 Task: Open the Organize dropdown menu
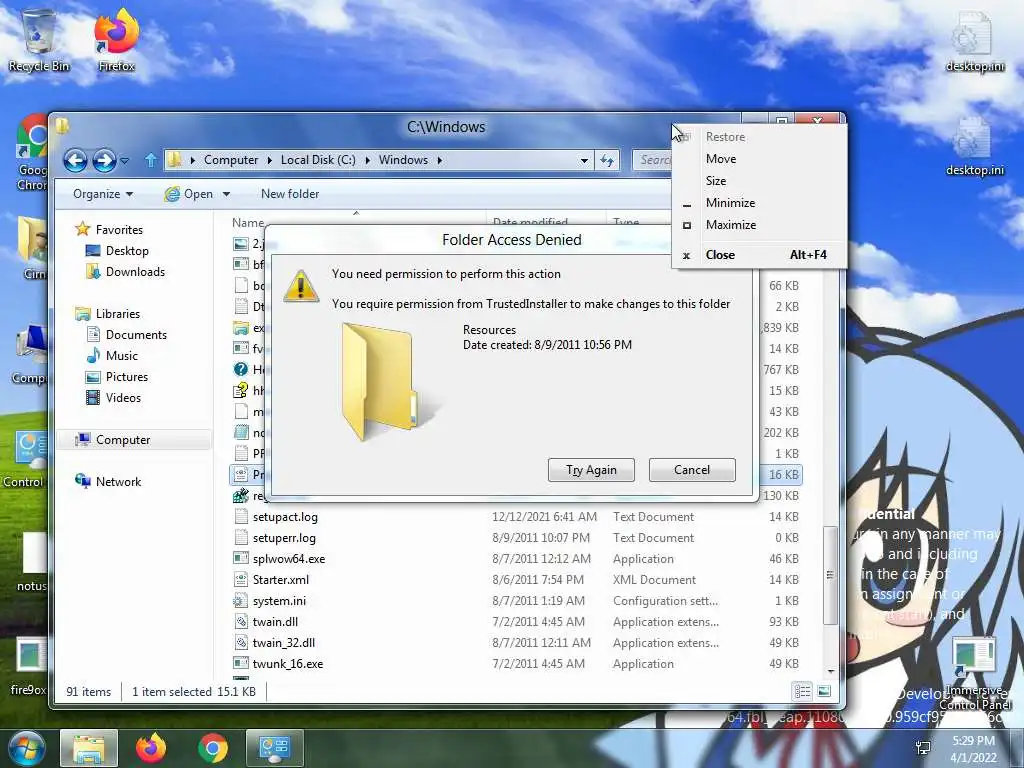tap(103, 194)
